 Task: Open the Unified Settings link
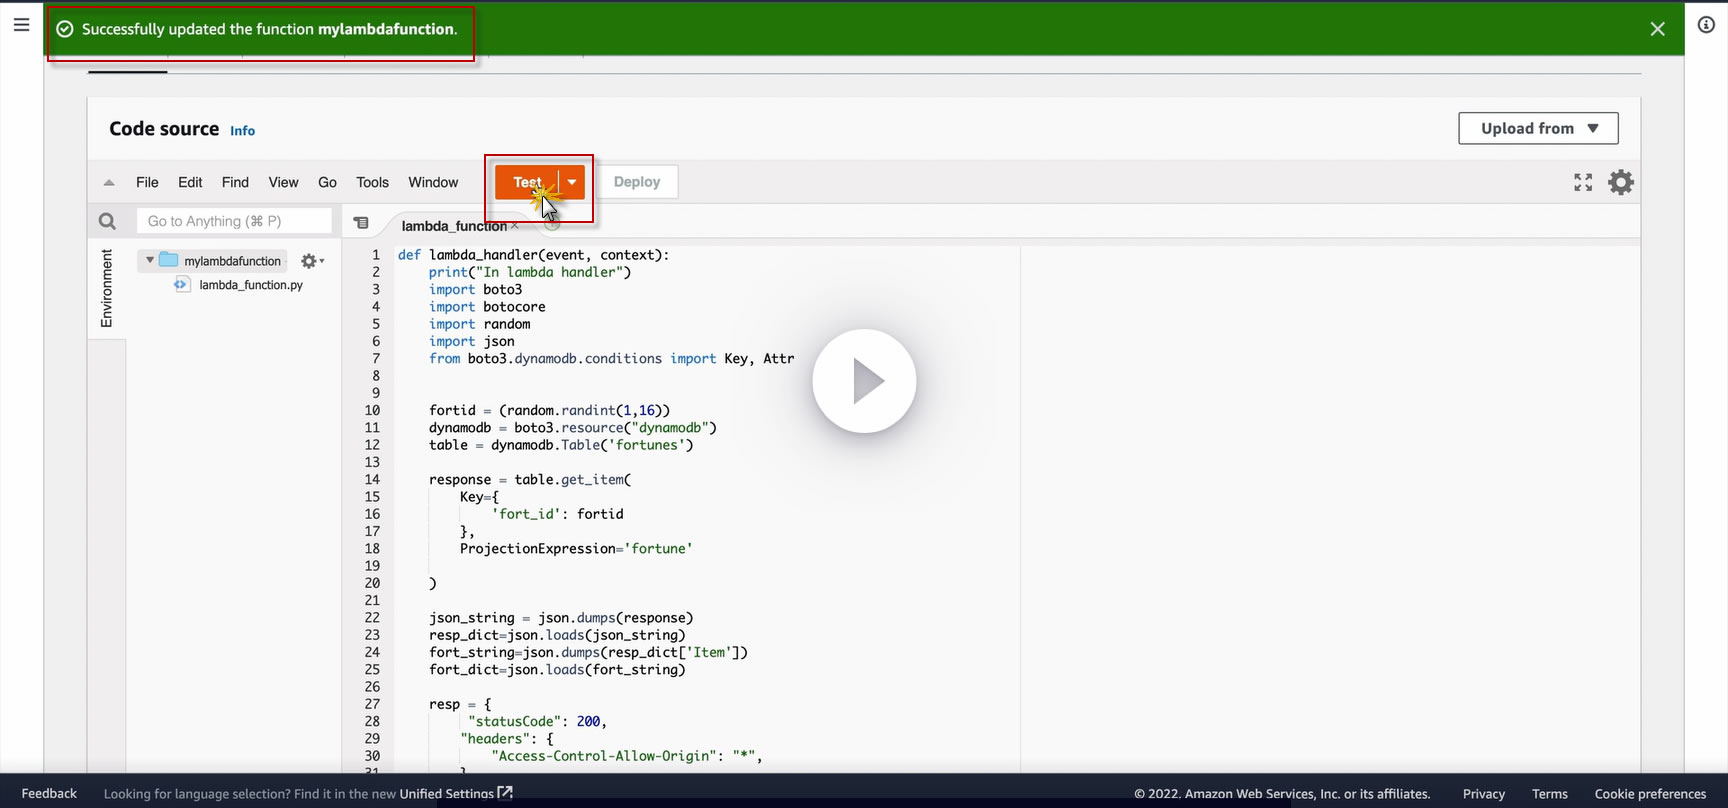point(456,794)
